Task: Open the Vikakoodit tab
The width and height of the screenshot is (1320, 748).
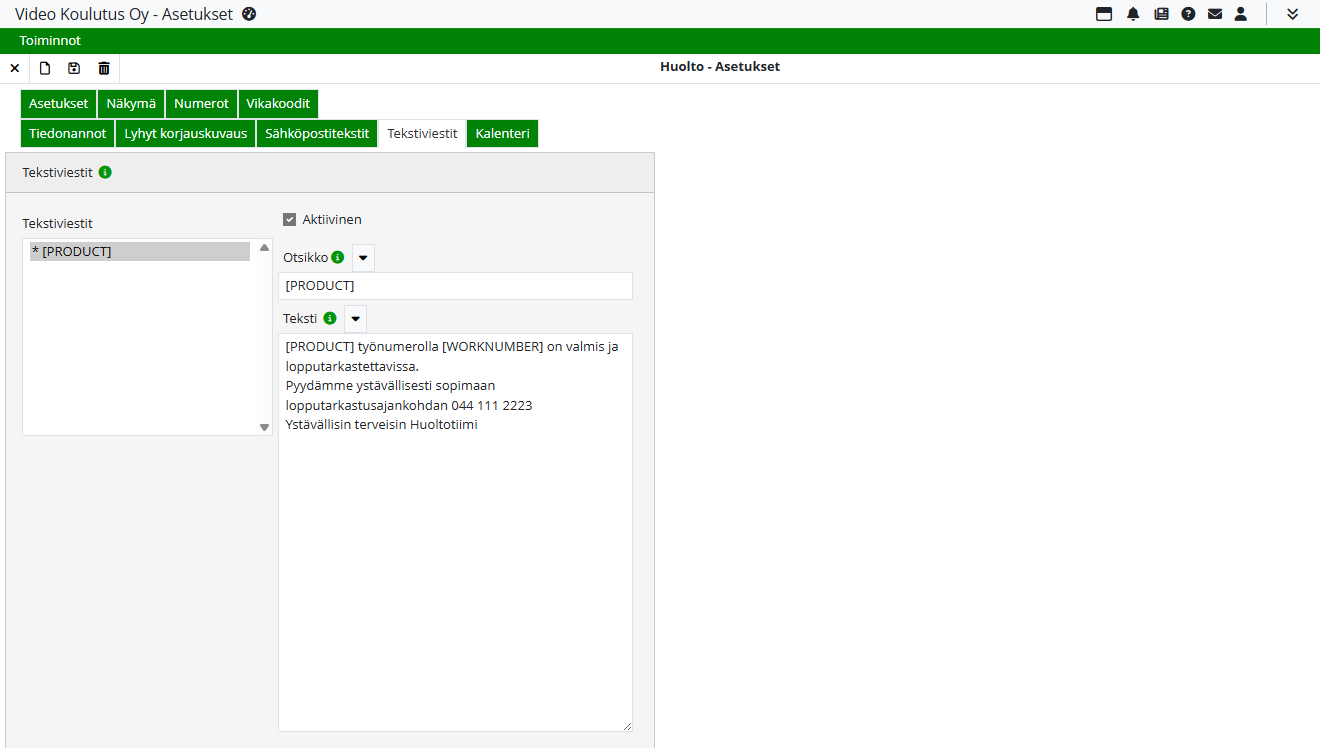Action: point(278,104)
